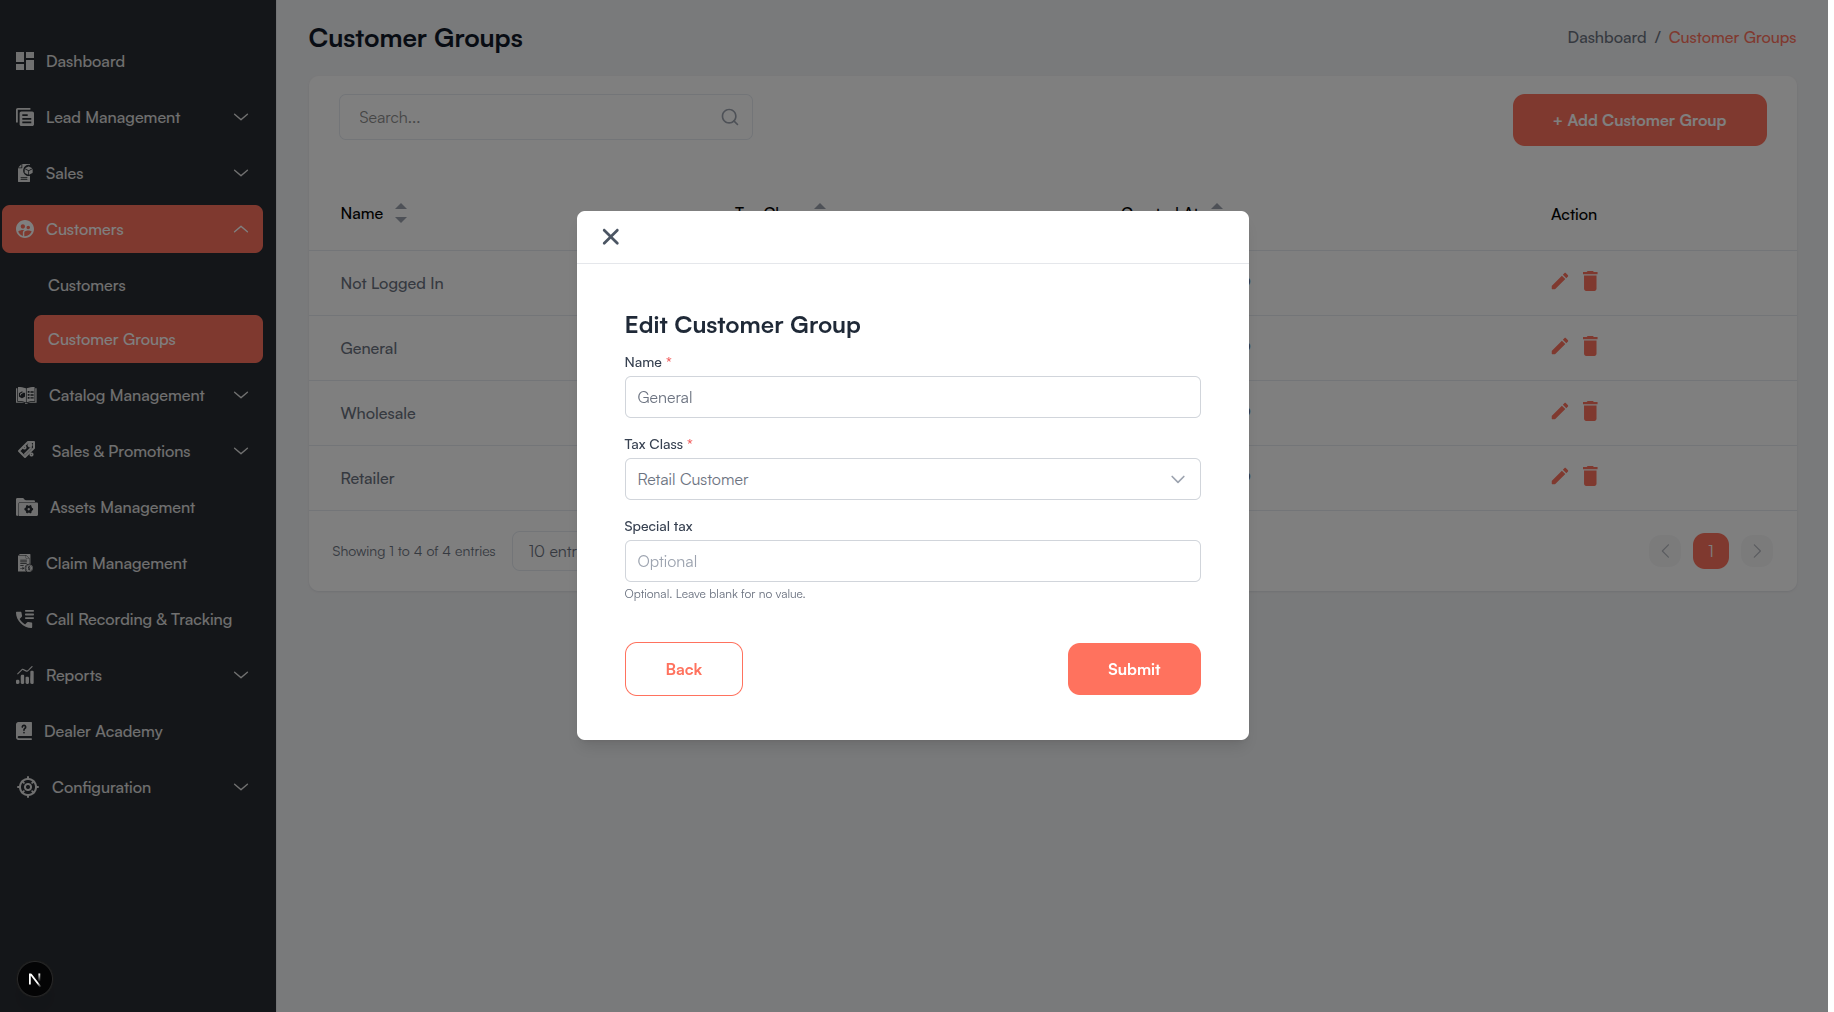Click the Dealer Academy icon
The image size is (1834, 1012).
(x=24, y=731)
